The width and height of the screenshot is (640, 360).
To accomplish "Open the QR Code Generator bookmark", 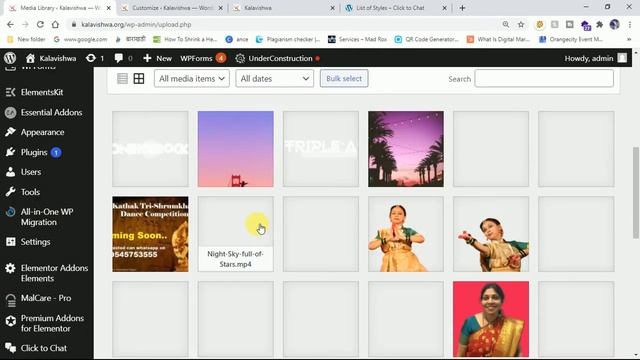I will (427, 39).
